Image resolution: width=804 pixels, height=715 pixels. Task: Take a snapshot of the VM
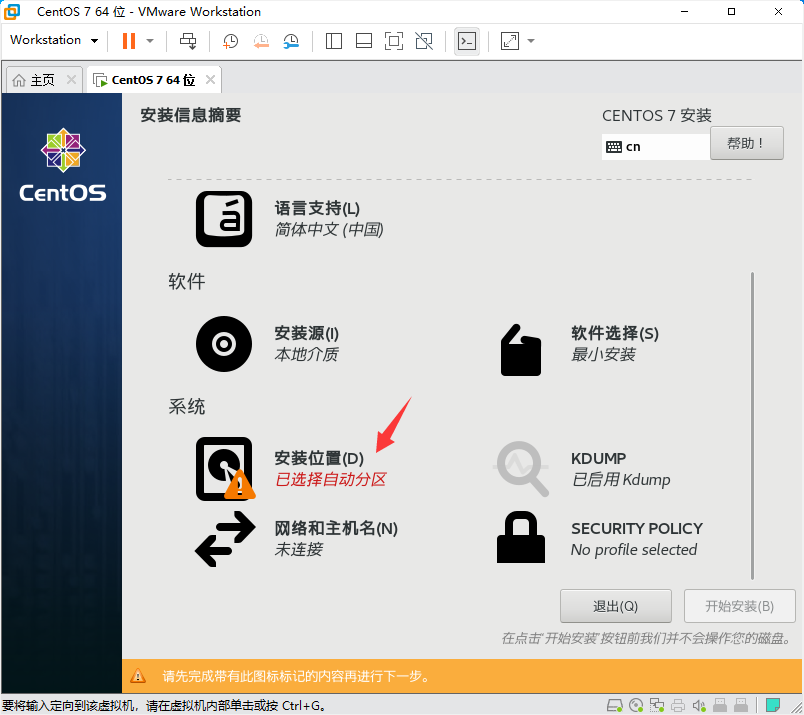point(230,41)
